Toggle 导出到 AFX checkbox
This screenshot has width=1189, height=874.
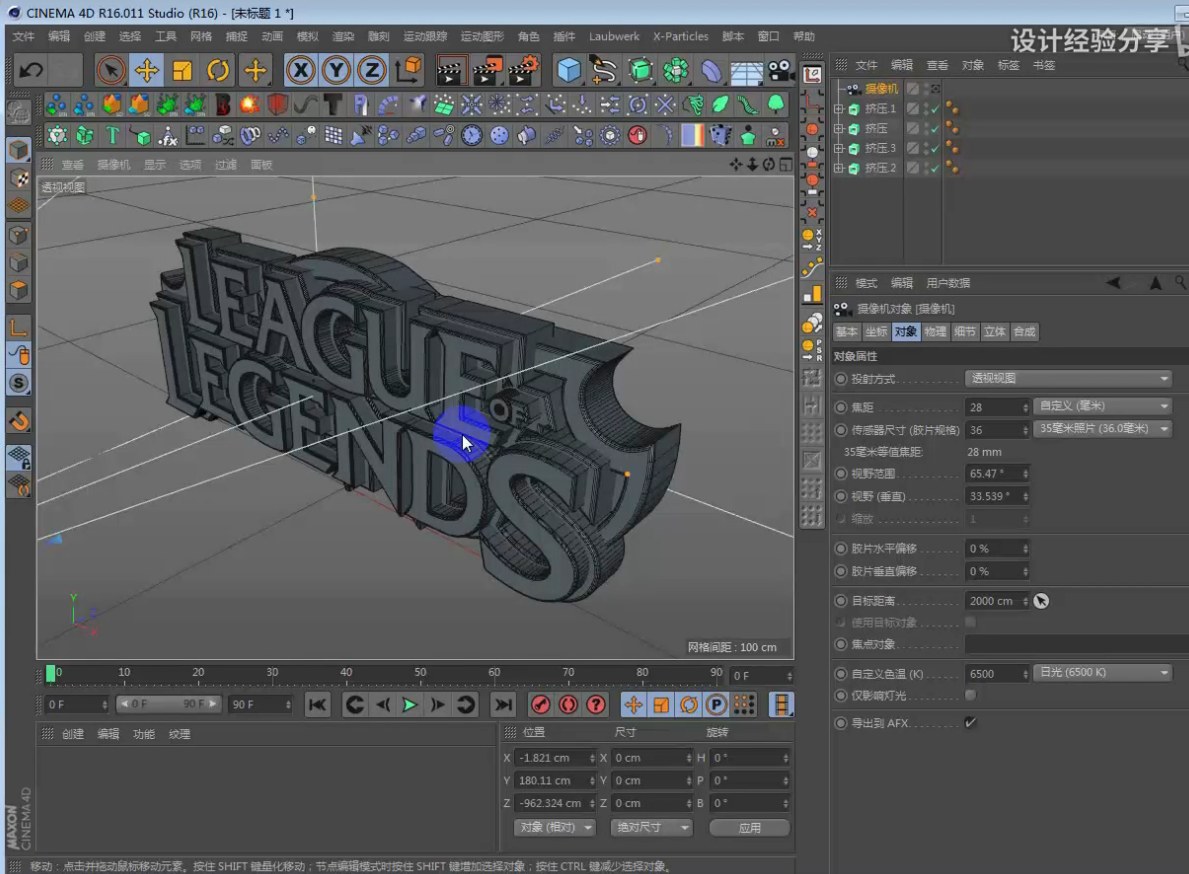point(971,722)
